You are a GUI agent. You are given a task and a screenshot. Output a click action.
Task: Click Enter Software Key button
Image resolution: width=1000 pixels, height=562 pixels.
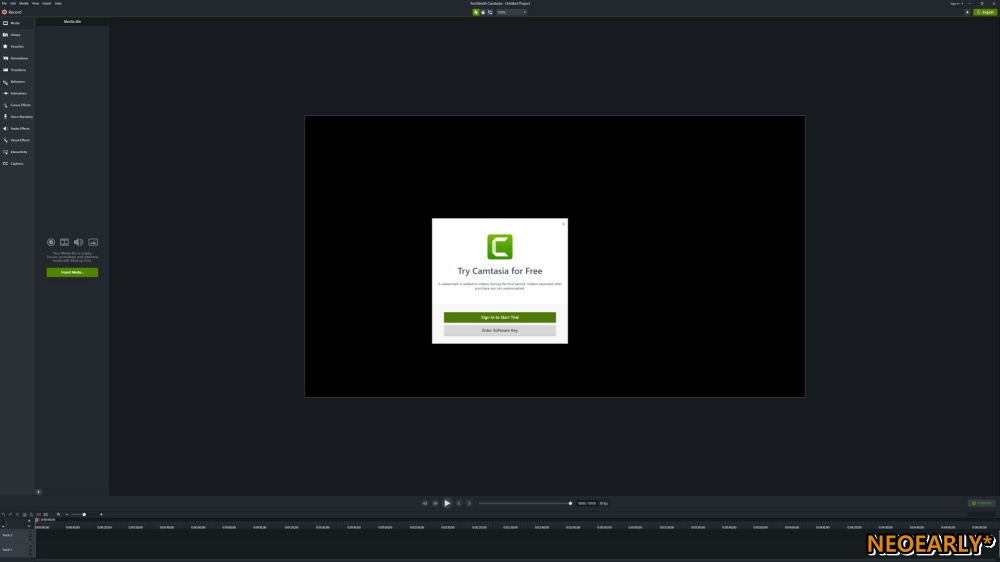[x=500, y=330]
